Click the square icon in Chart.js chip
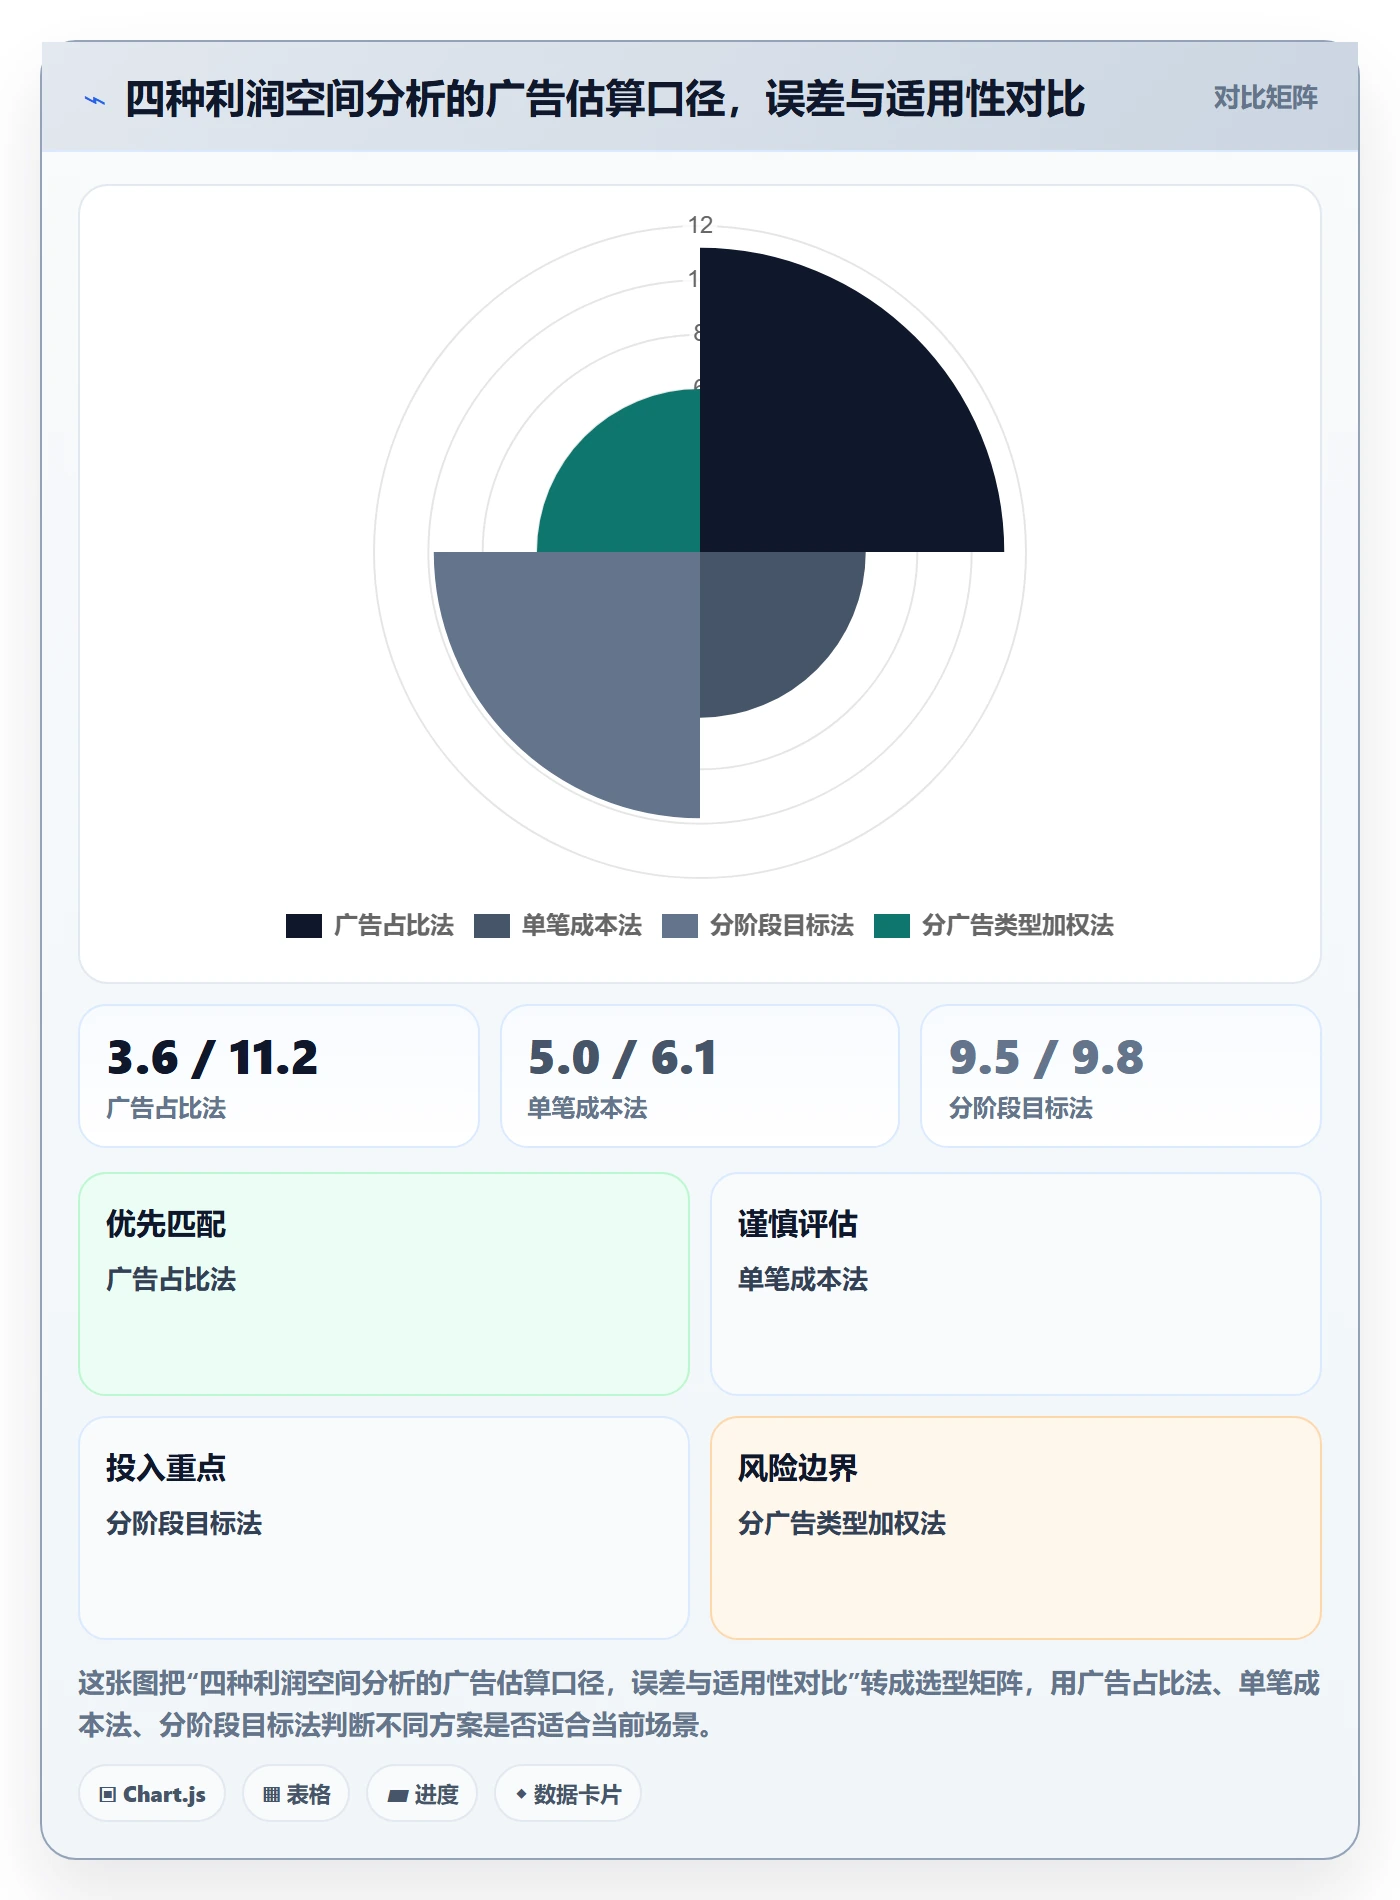This screenshot has width=1400, height=1900. click(x=108, y=1795)
